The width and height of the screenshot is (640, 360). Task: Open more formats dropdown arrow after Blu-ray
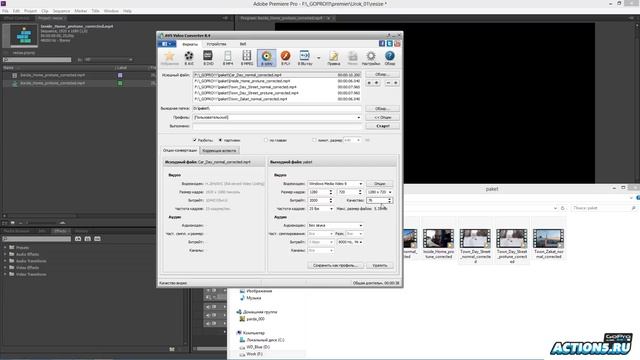click(319, 58)
